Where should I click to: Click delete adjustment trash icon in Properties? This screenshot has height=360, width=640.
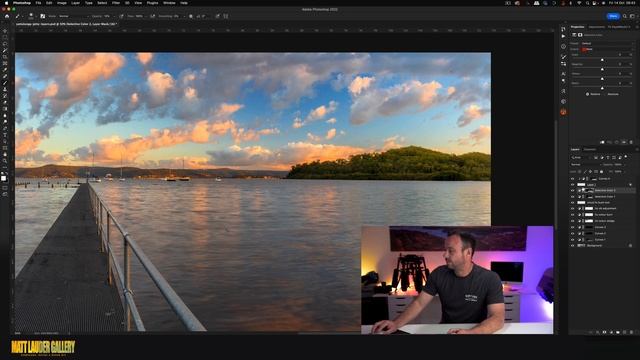(631, 142)
